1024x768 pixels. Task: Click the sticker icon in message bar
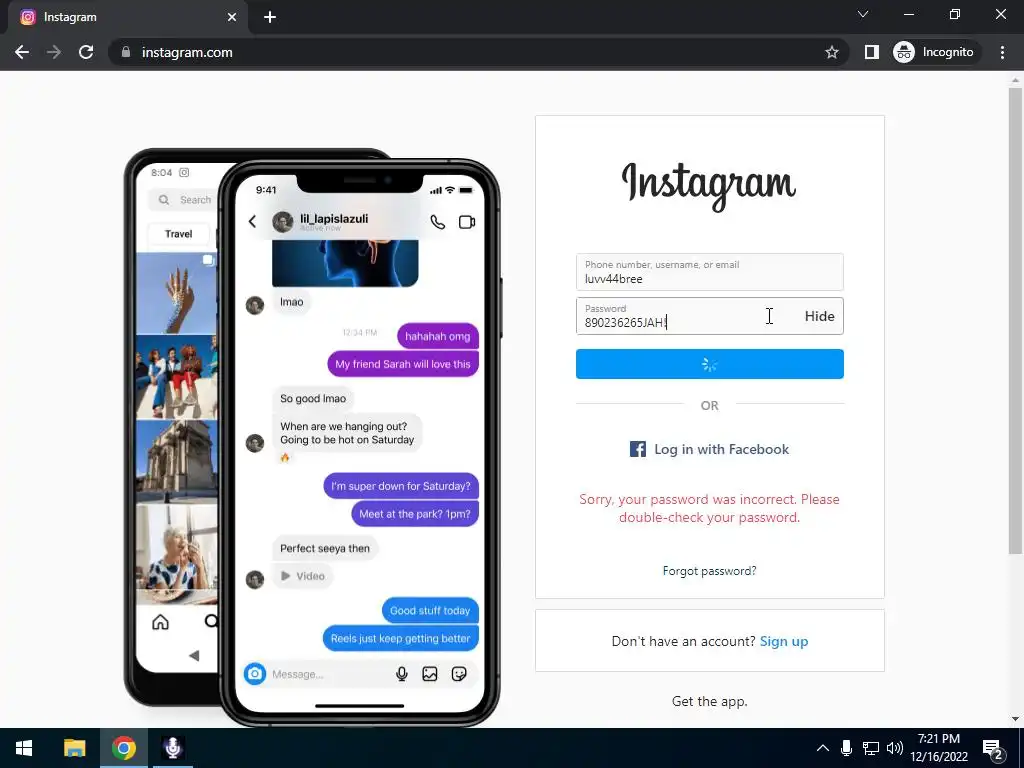pos(459,674)
